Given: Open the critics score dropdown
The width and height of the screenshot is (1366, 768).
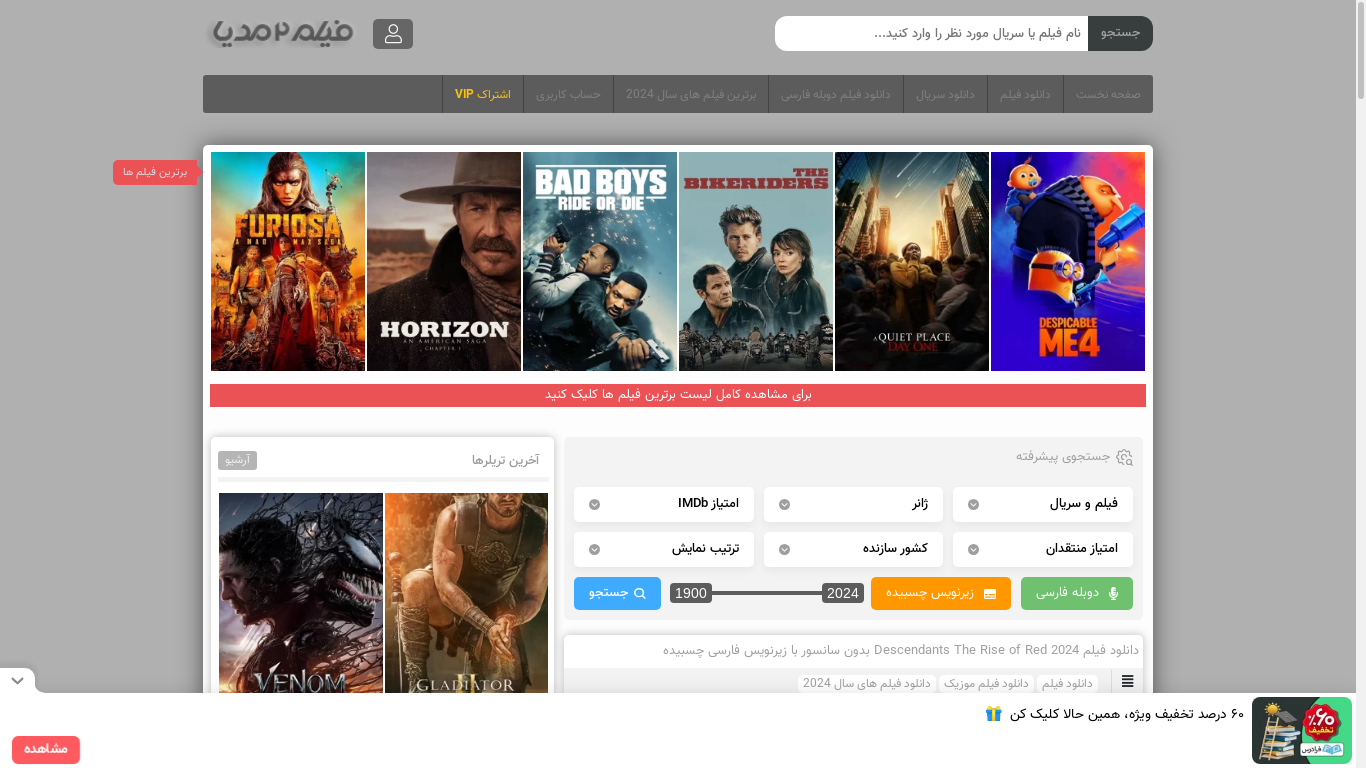Looking at the screenshot, I should click(x=1043, y=549).
